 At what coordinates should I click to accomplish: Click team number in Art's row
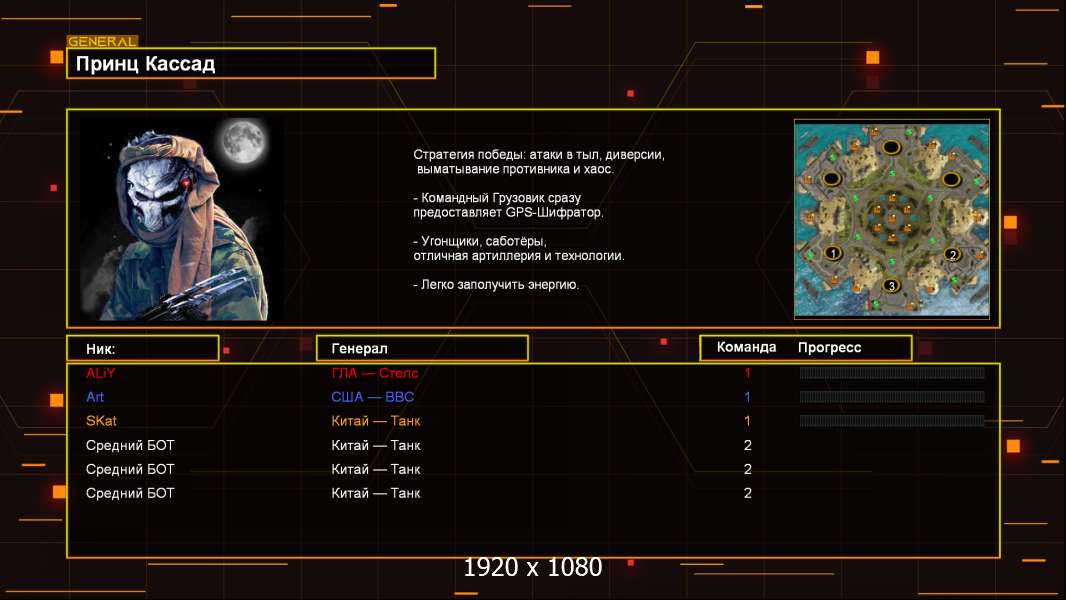click(747, 397)
